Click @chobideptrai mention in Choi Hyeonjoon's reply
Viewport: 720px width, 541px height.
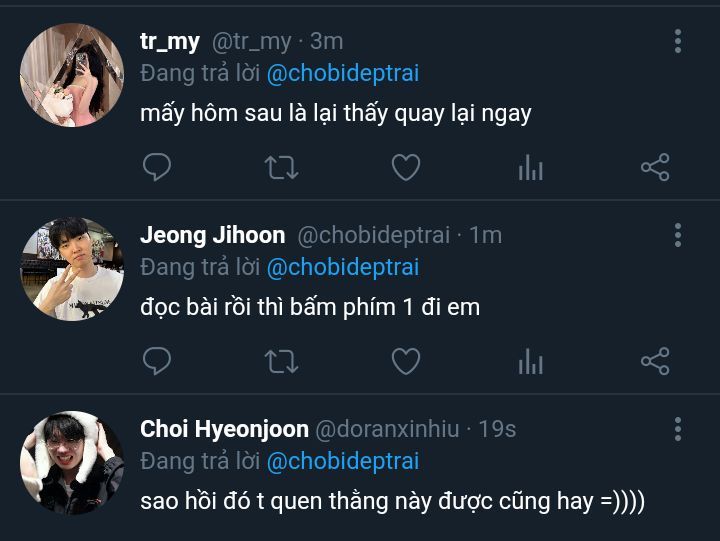[x=343, y=461]
